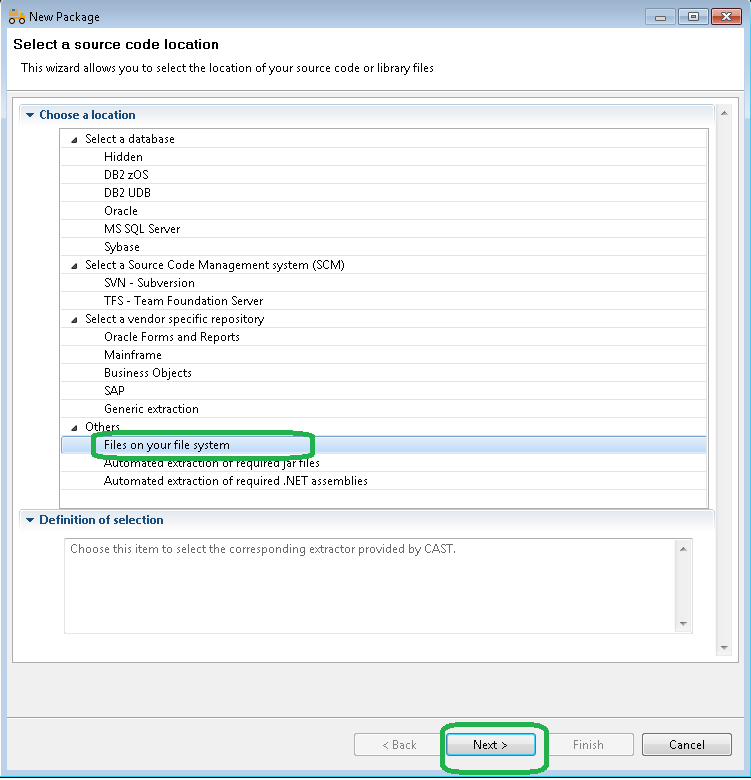Viewport: 751px width, 780px height.
Task: Collapse the Definition of selection section
Action: 30,520
